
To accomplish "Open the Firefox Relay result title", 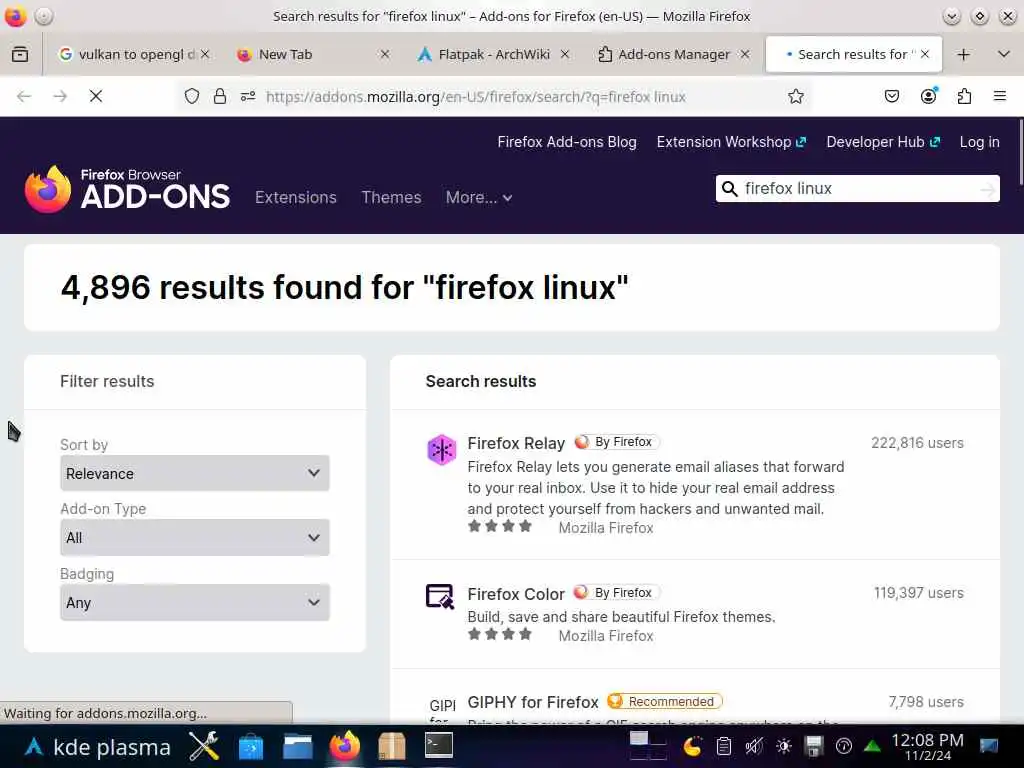I will (x=516, y=443).
